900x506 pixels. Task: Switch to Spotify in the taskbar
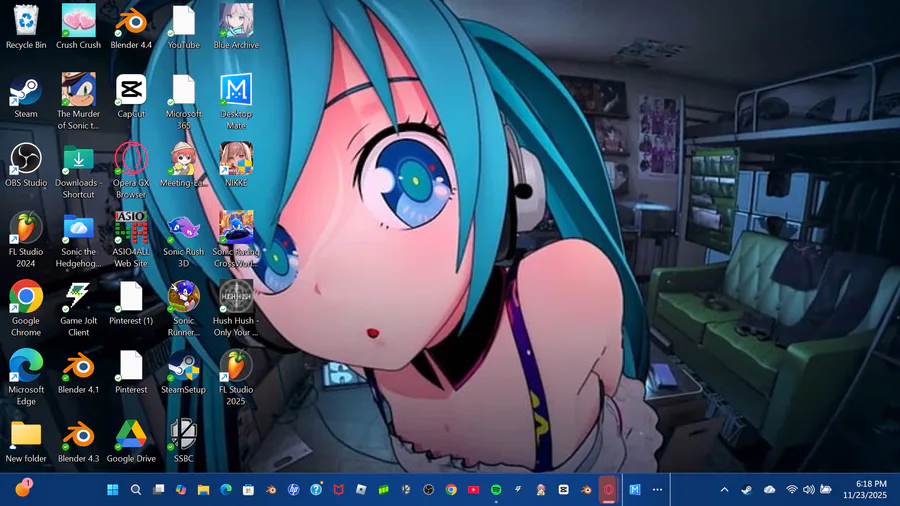(496, 489)
